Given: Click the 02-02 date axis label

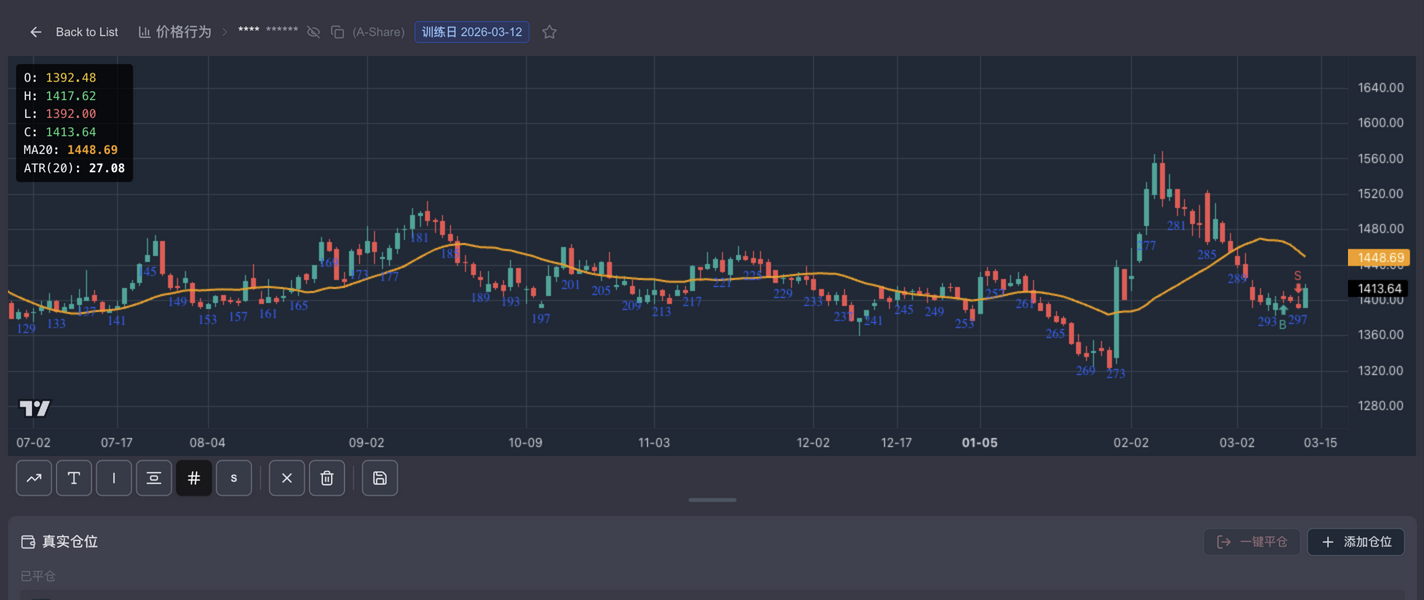Looking at the screenshot, I should coord(1131,442).
